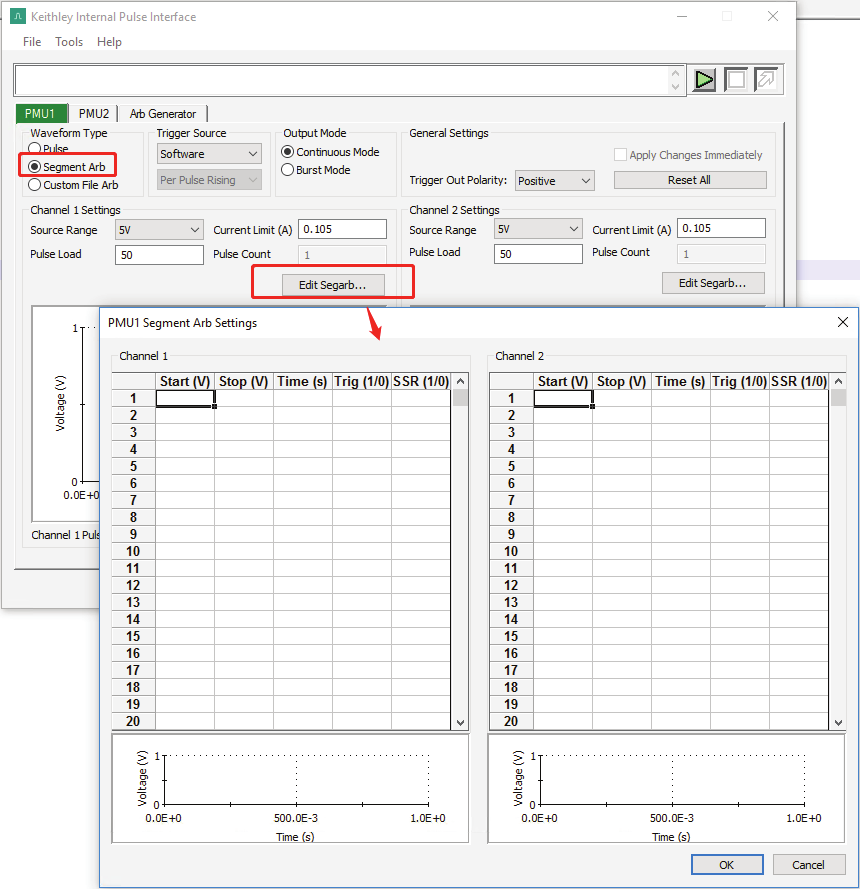Select row header 10 in Channel 2 table
This screenshot has height=889, width=860.
[511, 552]
